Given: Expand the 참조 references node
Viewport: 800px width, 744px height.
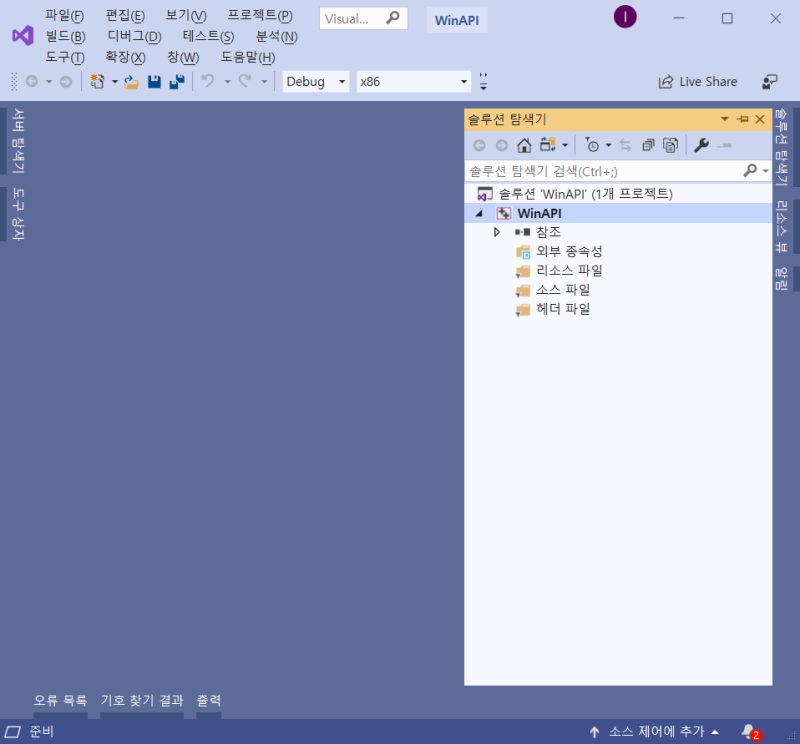Looking at the screenshot, I should coord(497,232).
